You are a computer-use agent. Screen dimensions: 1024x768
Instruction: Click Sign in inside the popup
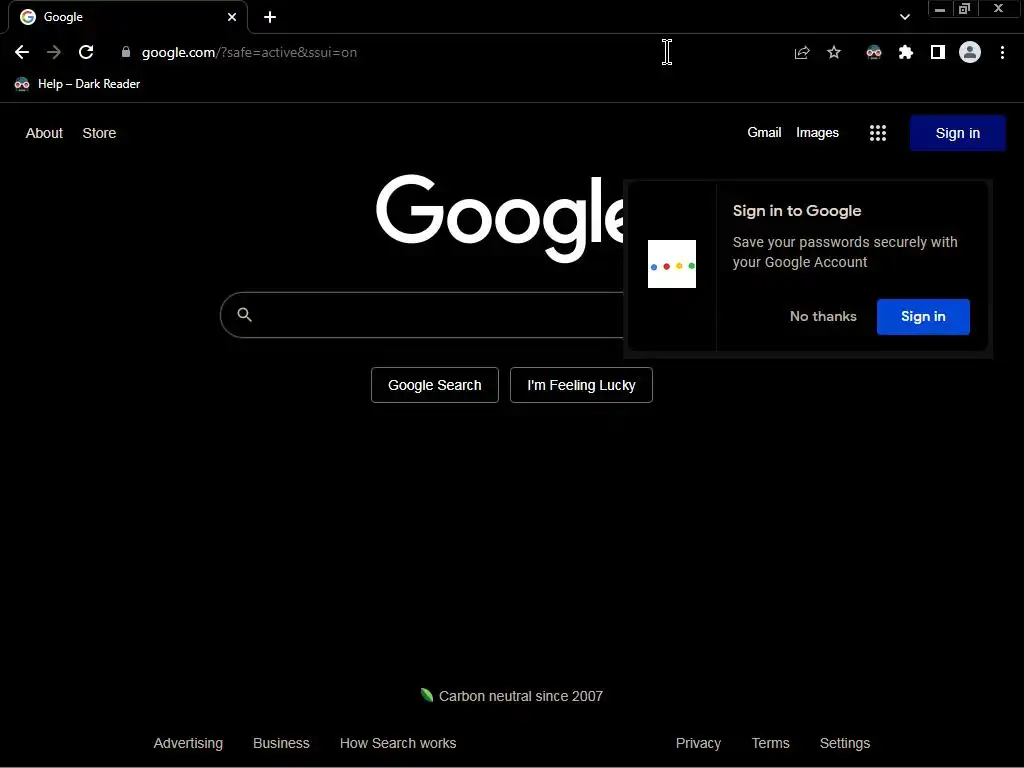pos(923,317)
